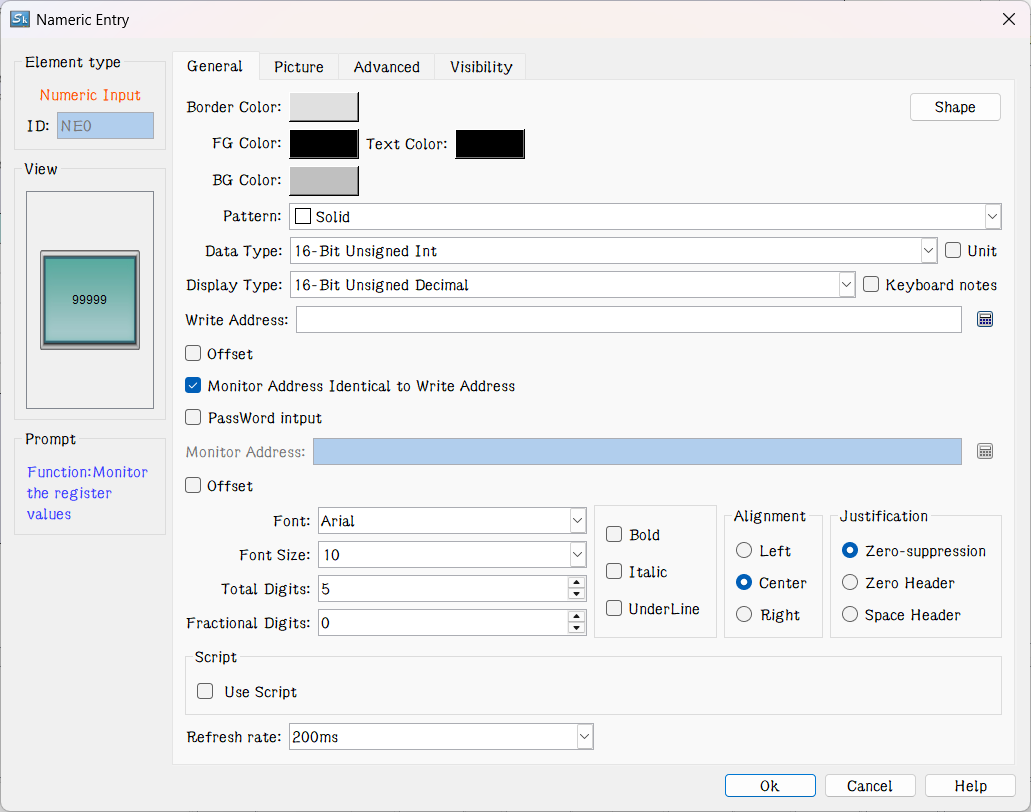Click the Write Address calculator icon

pyautogui.click(x=985, y=319)
